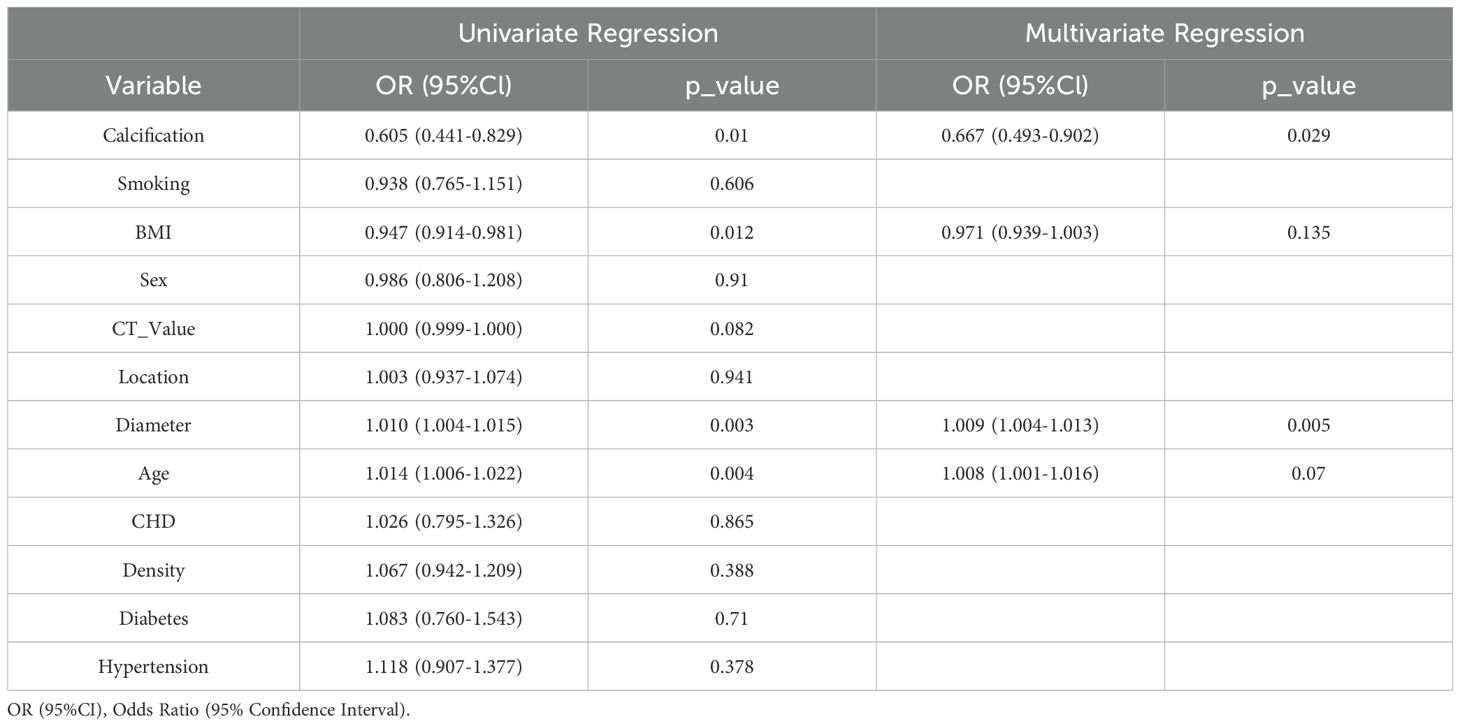Select the Density p_value 0.388 cell
The width and height of the screenshot is (1460, 726).
tap(732, 570)
